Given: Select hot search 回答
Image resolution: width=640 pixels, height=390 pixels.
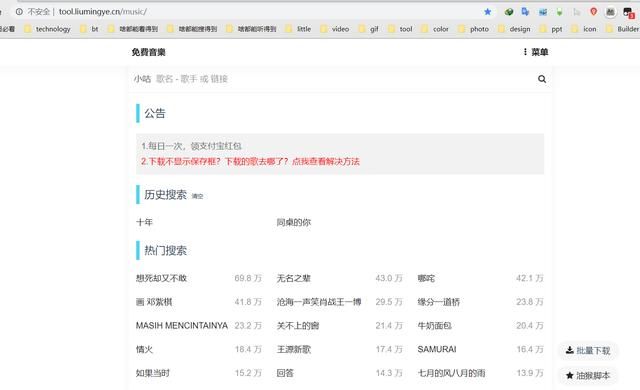Looking at the screenshot, I should (285, 373).
